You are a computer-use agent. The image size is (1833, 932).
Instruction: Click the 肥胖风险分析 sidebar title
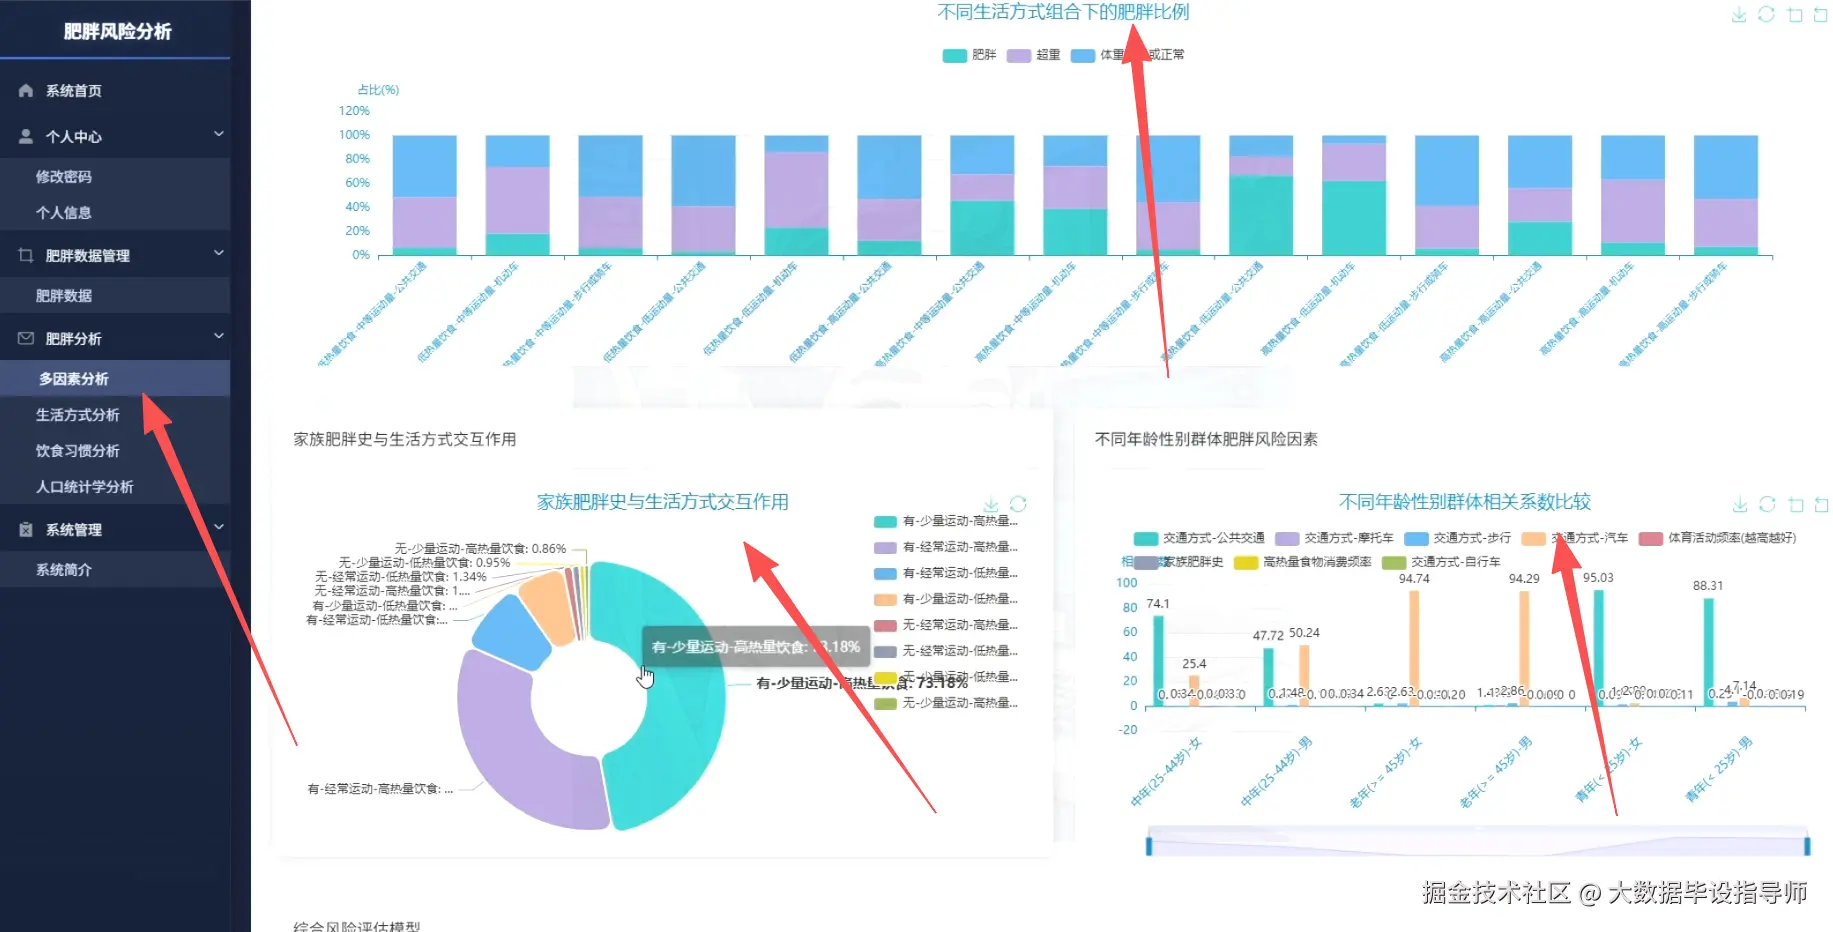point(118,32)
